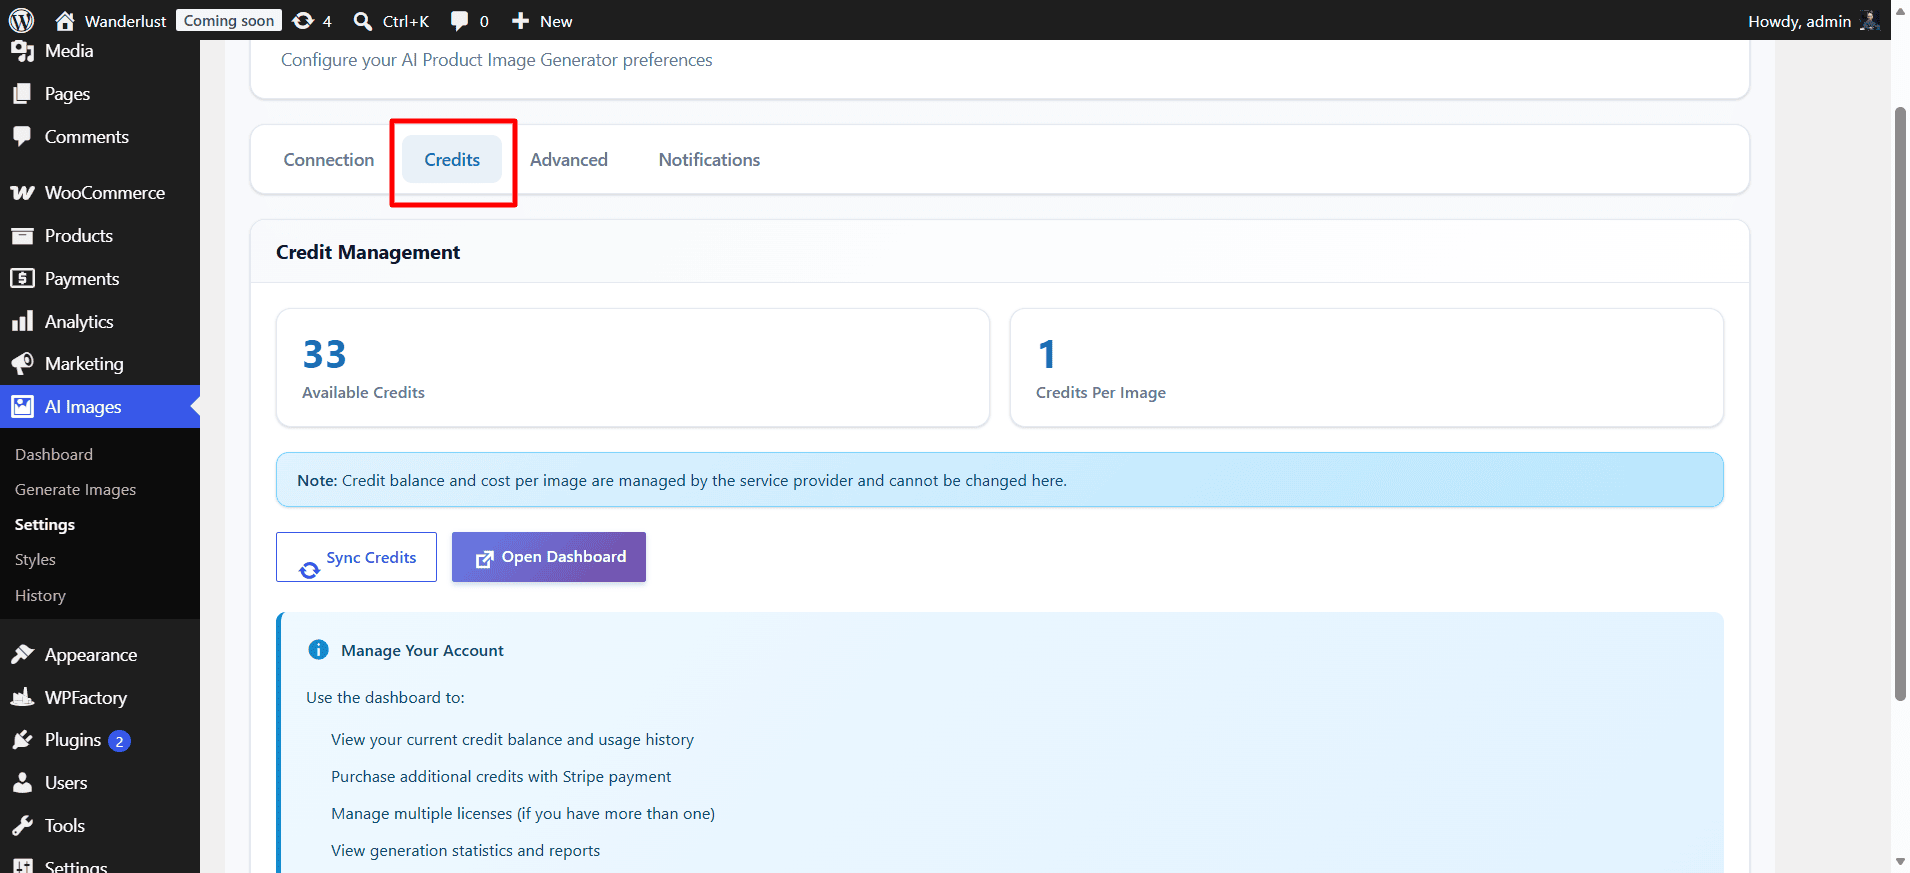
Task: Click the New plus icon
Action: (520, 20)
